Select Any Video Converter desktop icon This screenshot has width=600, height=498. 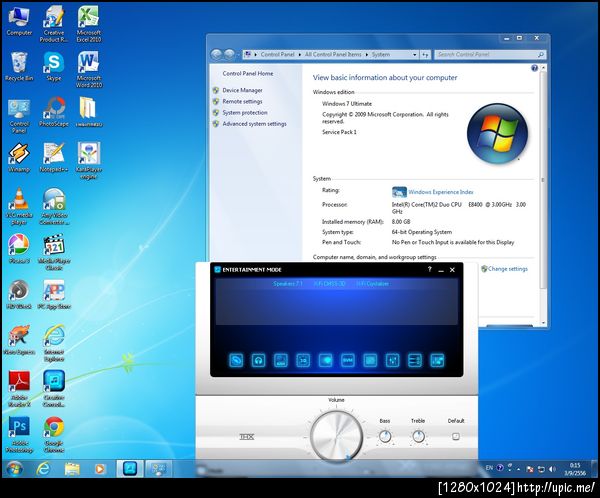click(x=54, y=207)
